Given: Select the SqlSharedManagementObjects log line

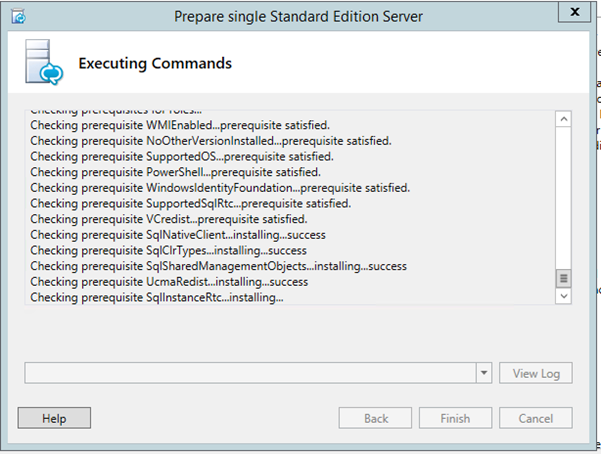Looking at the screenshot, I should coord(218,266).
